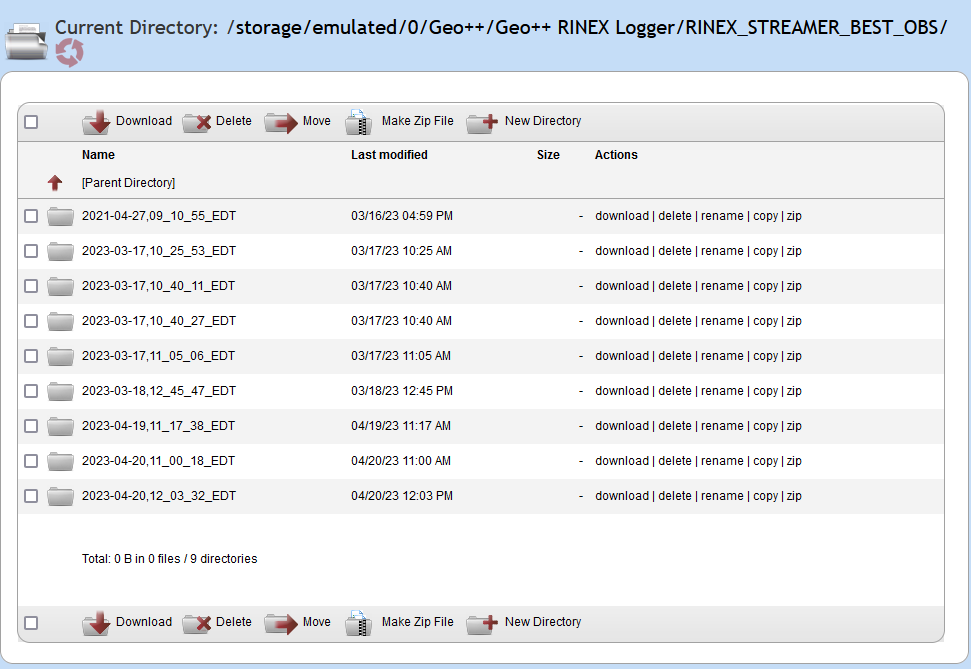Click the bottom toolbar Download icon
Screen dimensions: 971x669
coord(96,621)
